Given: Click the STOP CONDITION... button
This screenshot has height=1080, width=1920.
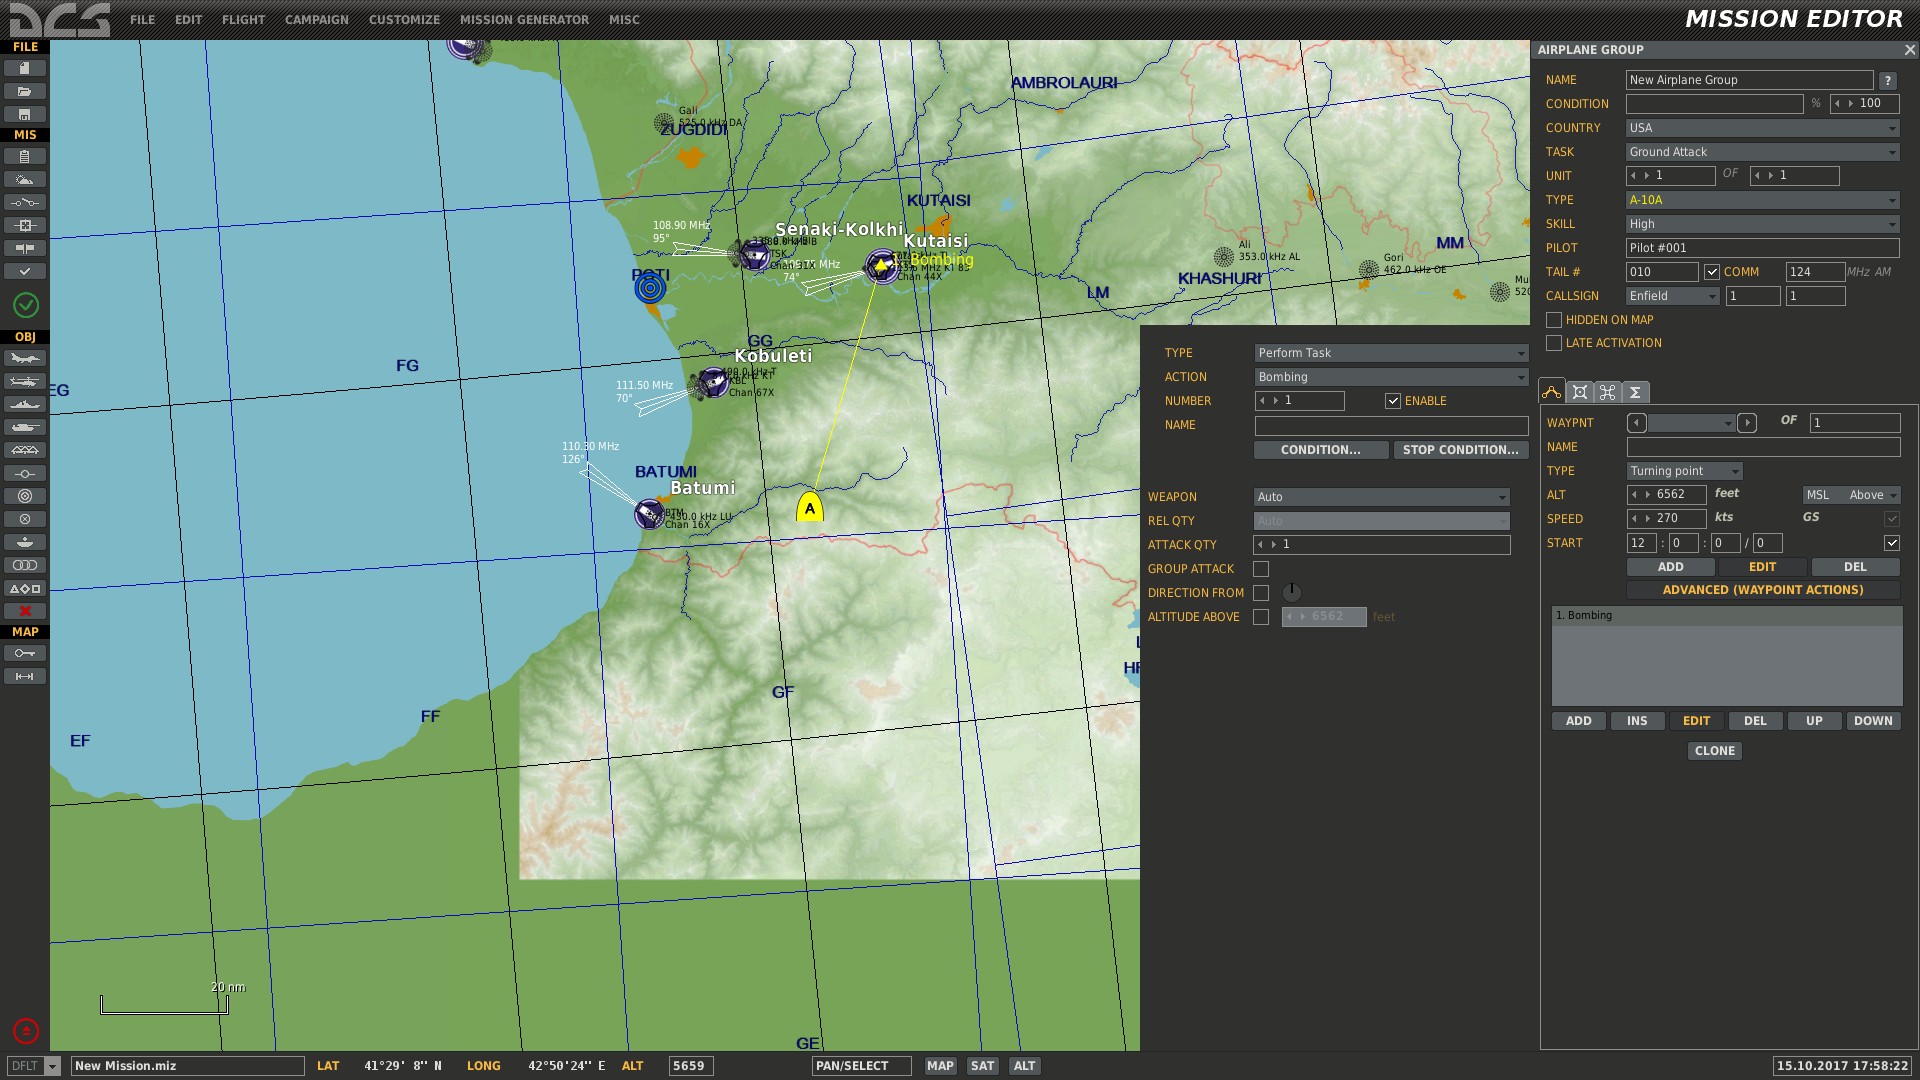Looking at the screenshot, I should tap(1460, 450).
